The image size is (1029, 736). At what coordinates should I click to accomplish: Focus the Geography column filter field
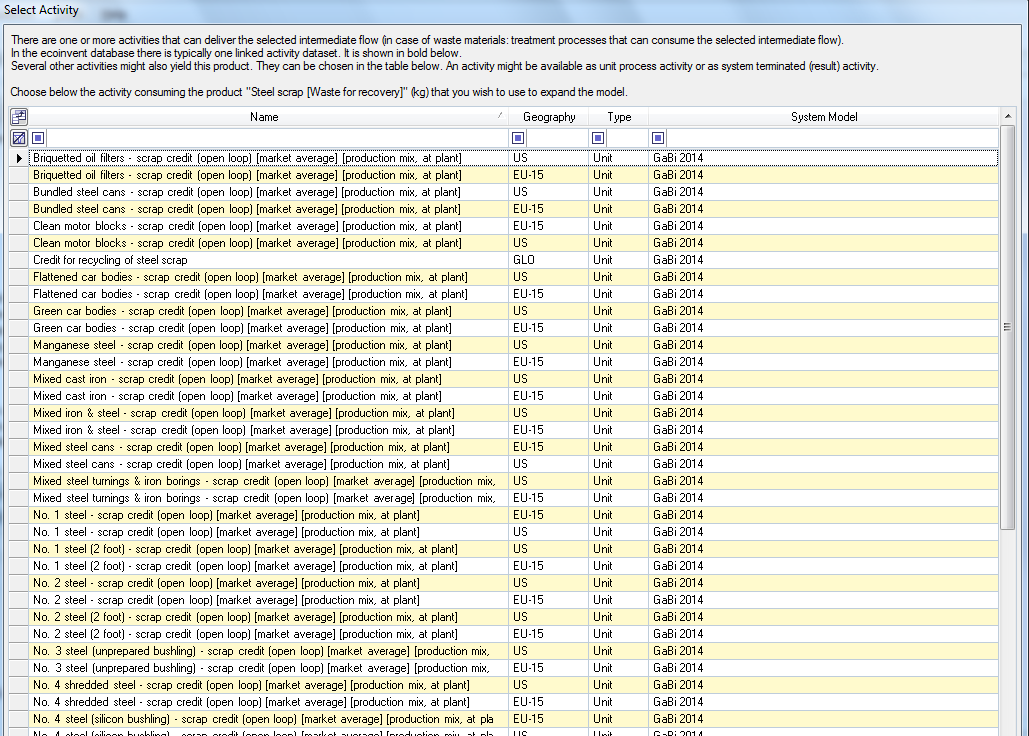click(556, 138)
